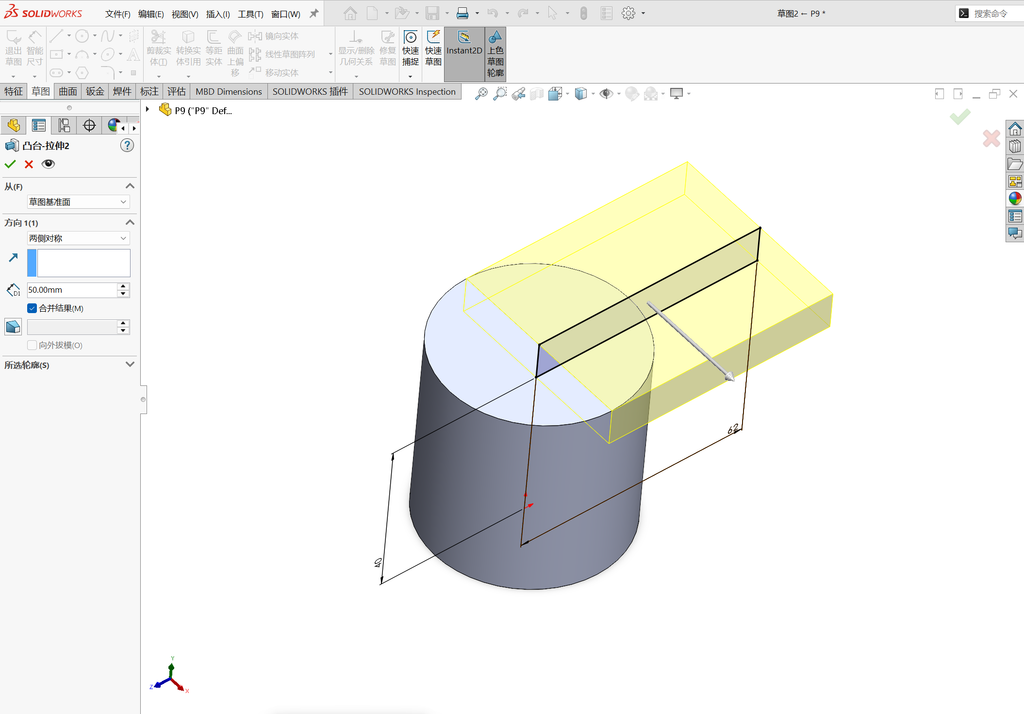1024x714 pixels.
Task: Click the Zoom to Area icon
Action: 500,93
